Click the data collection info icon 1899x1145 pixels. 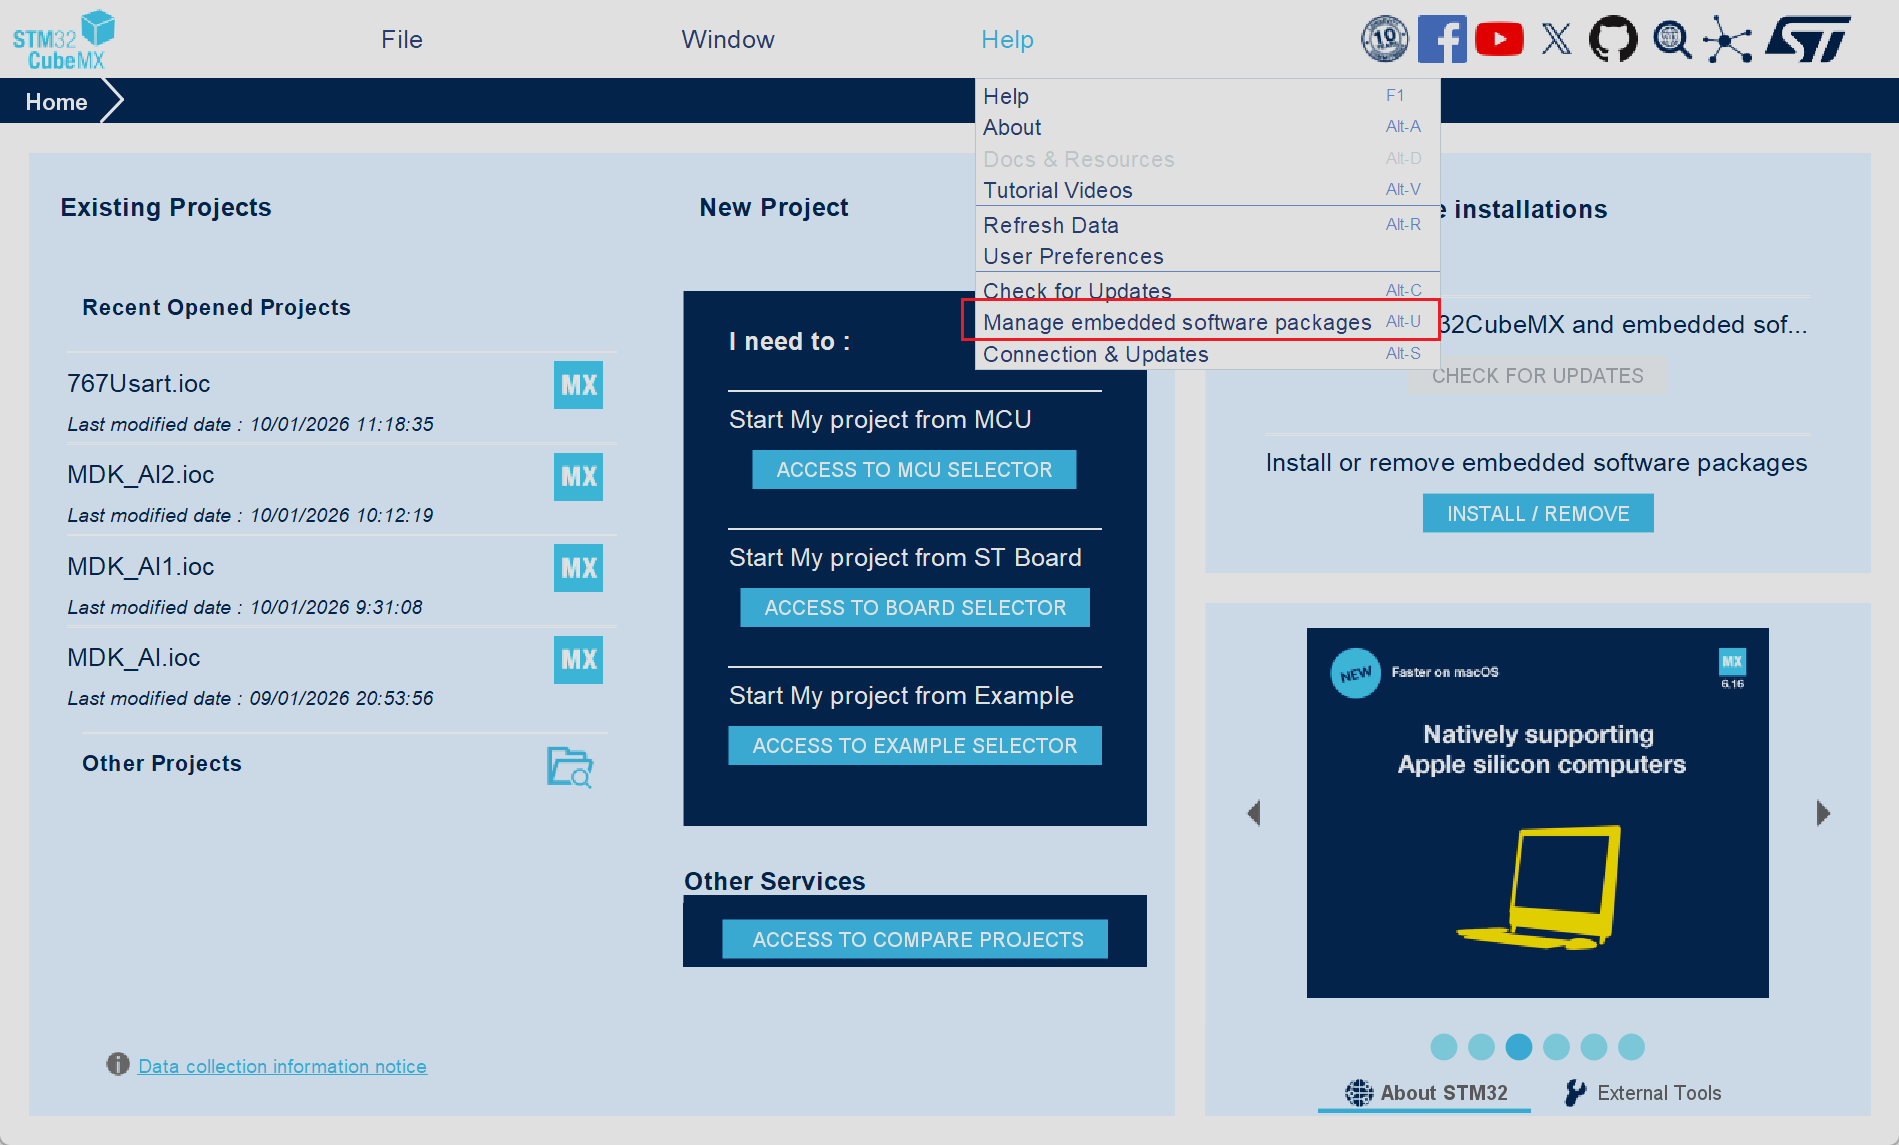point(118,1064)
